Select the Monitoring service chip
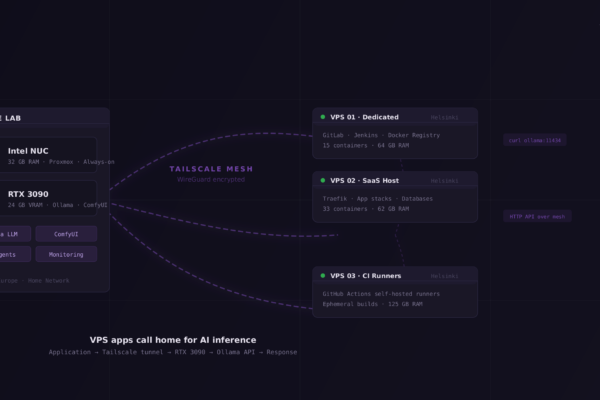The width and height of the screenshot is (600, 400). click(66, 254)
